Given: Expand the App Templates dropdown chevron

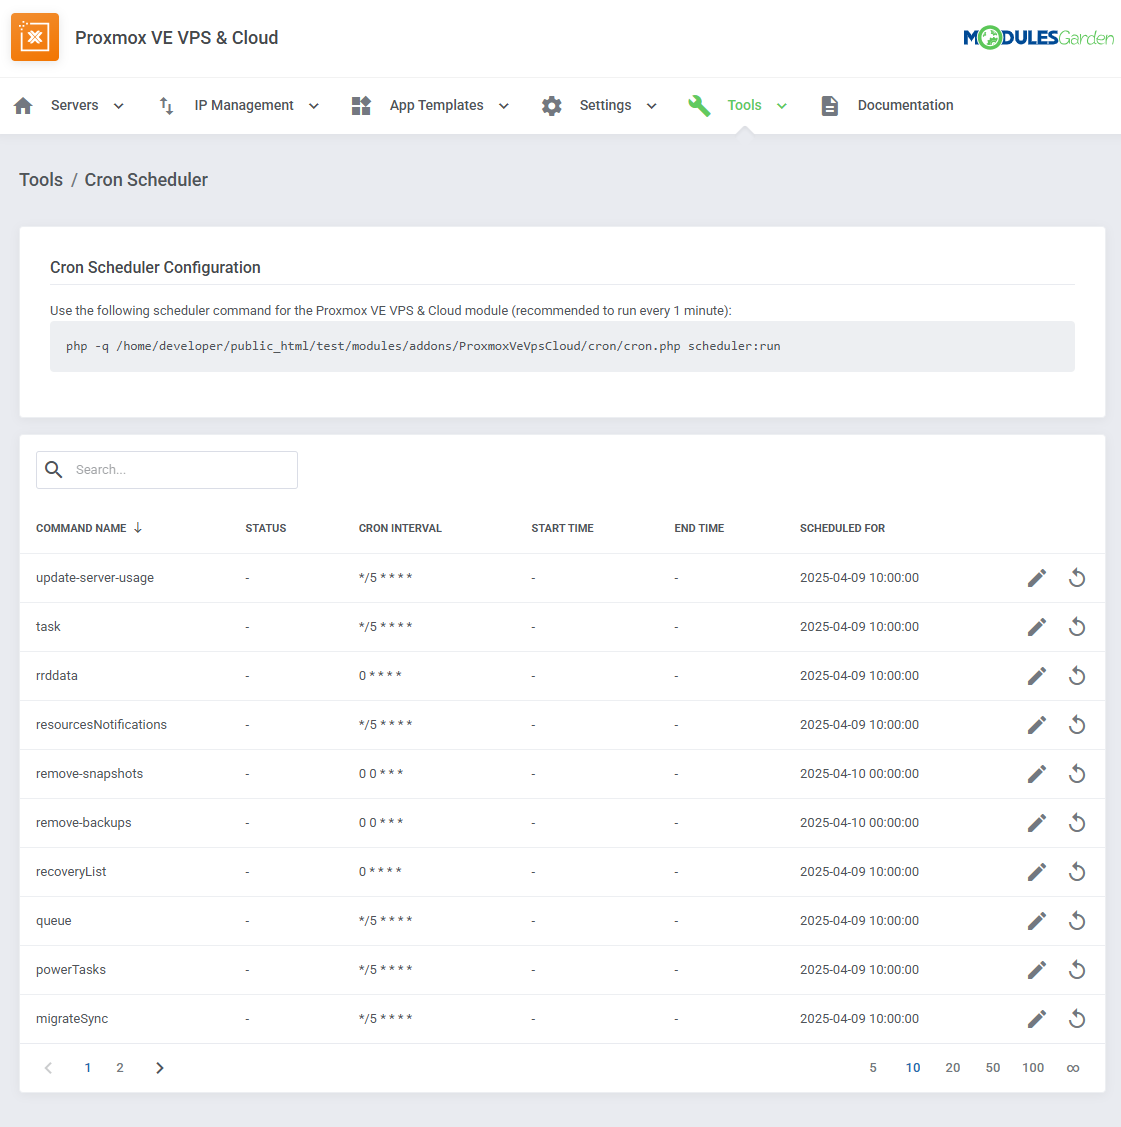Looking at the screenshot, I should pos(504,106).
